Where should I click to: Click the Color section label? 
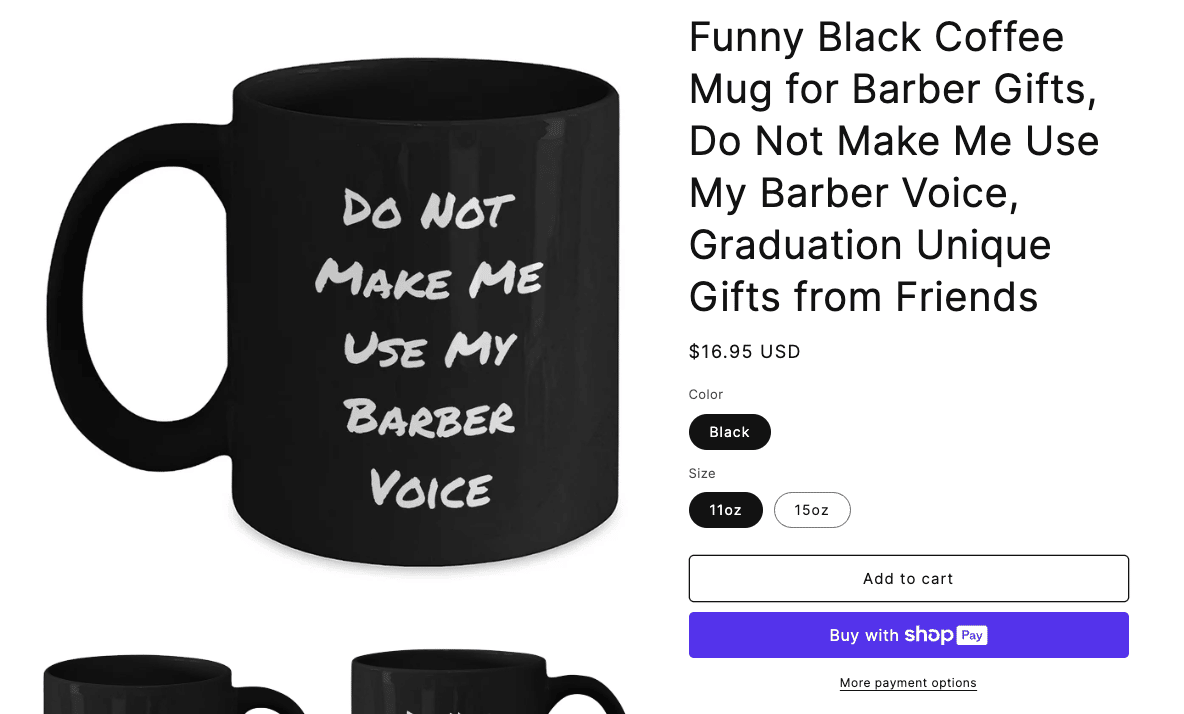click(x=705, y=394)
